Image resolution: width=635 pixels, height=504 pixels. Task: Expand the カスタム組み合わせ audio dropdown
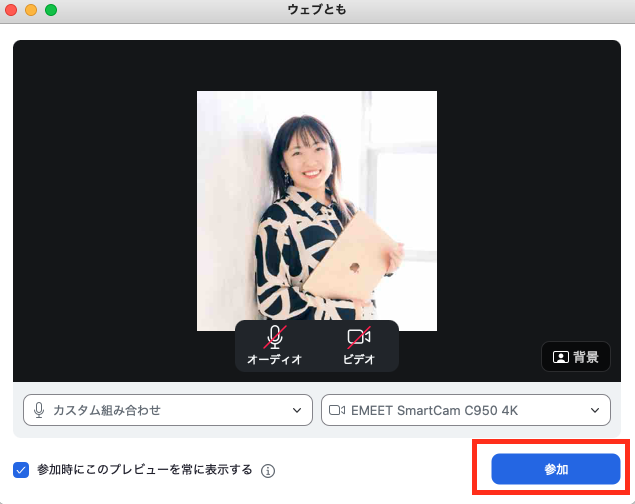coord(168,410)
